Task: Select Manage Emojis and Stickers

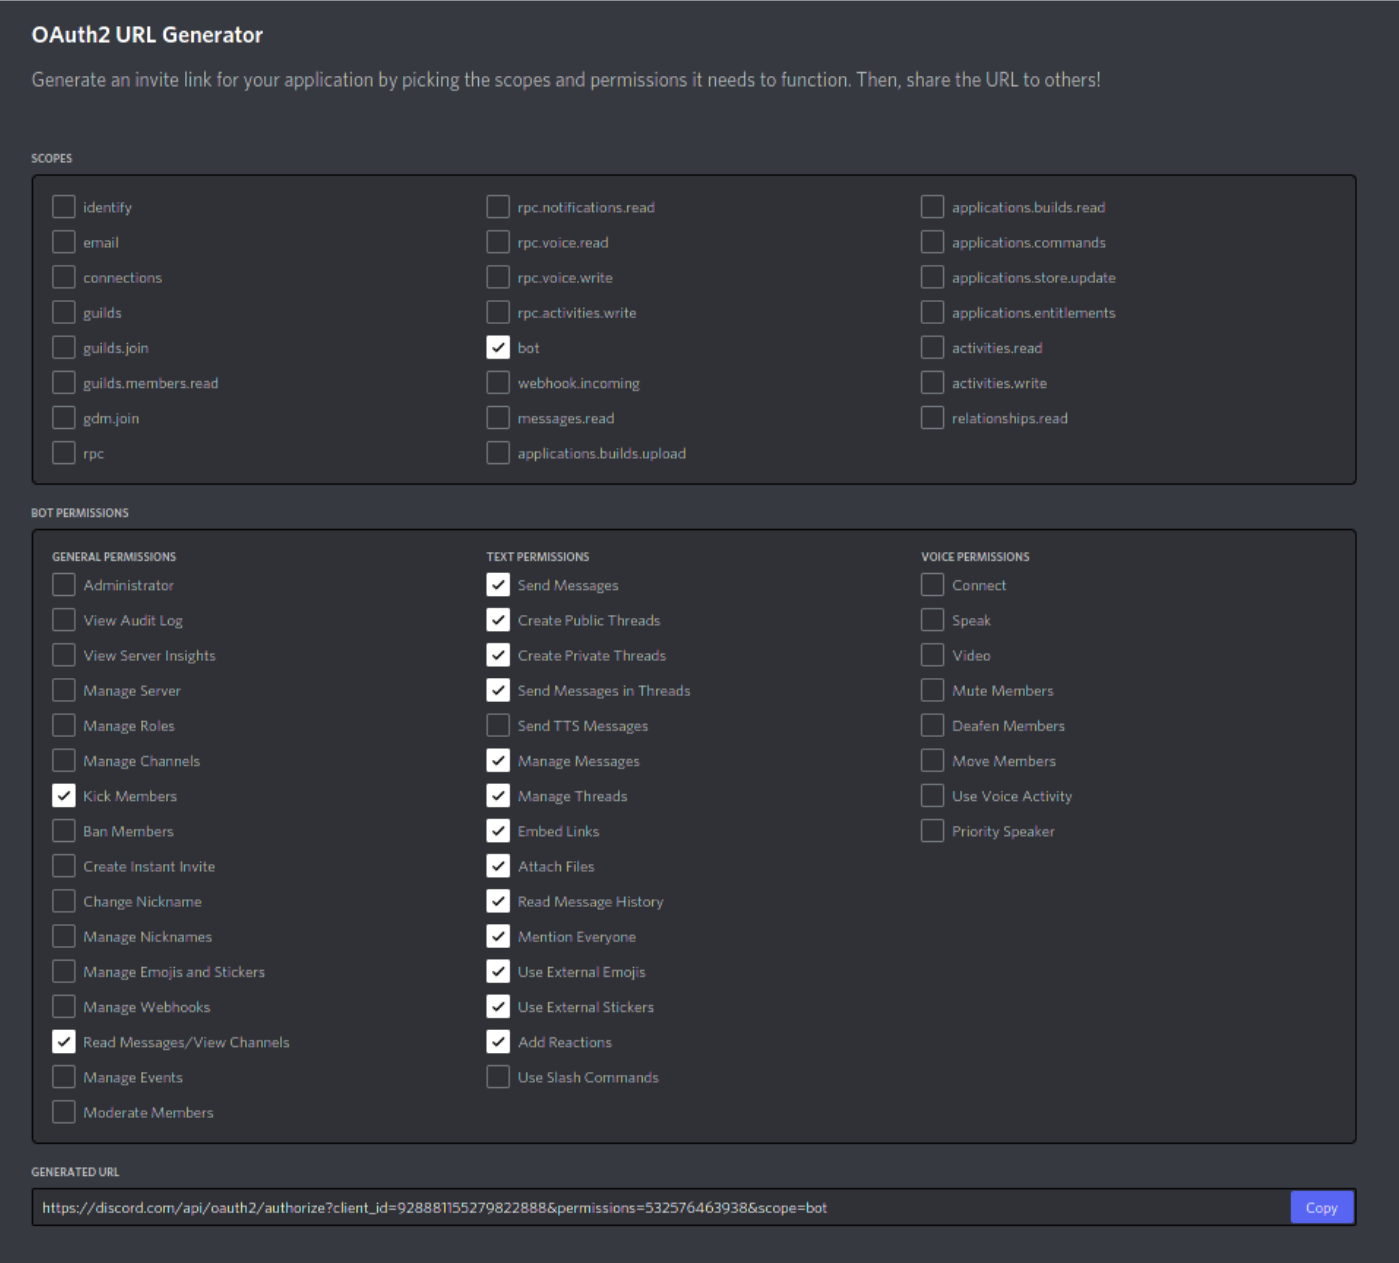Action: coord(64,971)
